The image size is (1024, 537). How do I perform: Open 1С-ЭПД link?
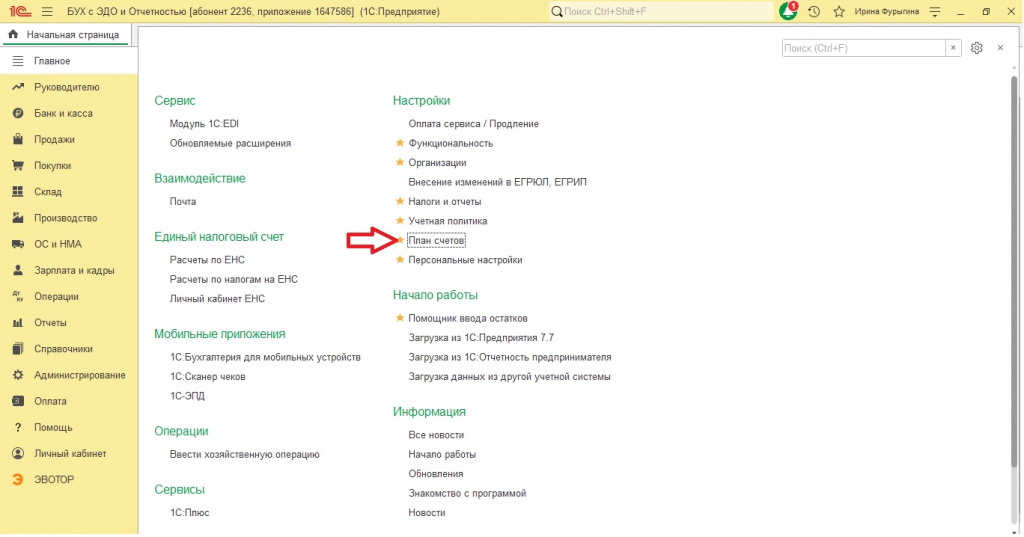click(187, 396)
